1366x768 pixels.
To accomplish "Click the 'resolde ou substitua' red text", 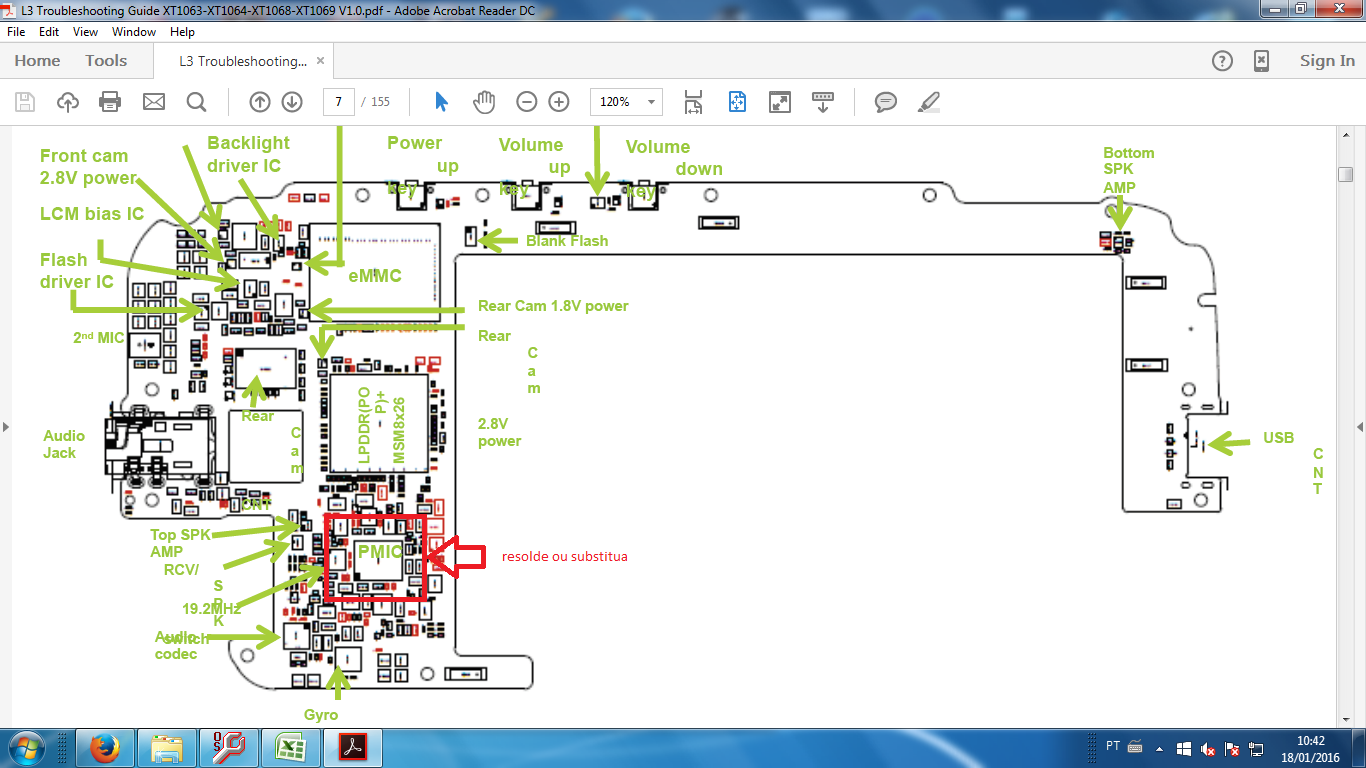I will pos(565,556).
